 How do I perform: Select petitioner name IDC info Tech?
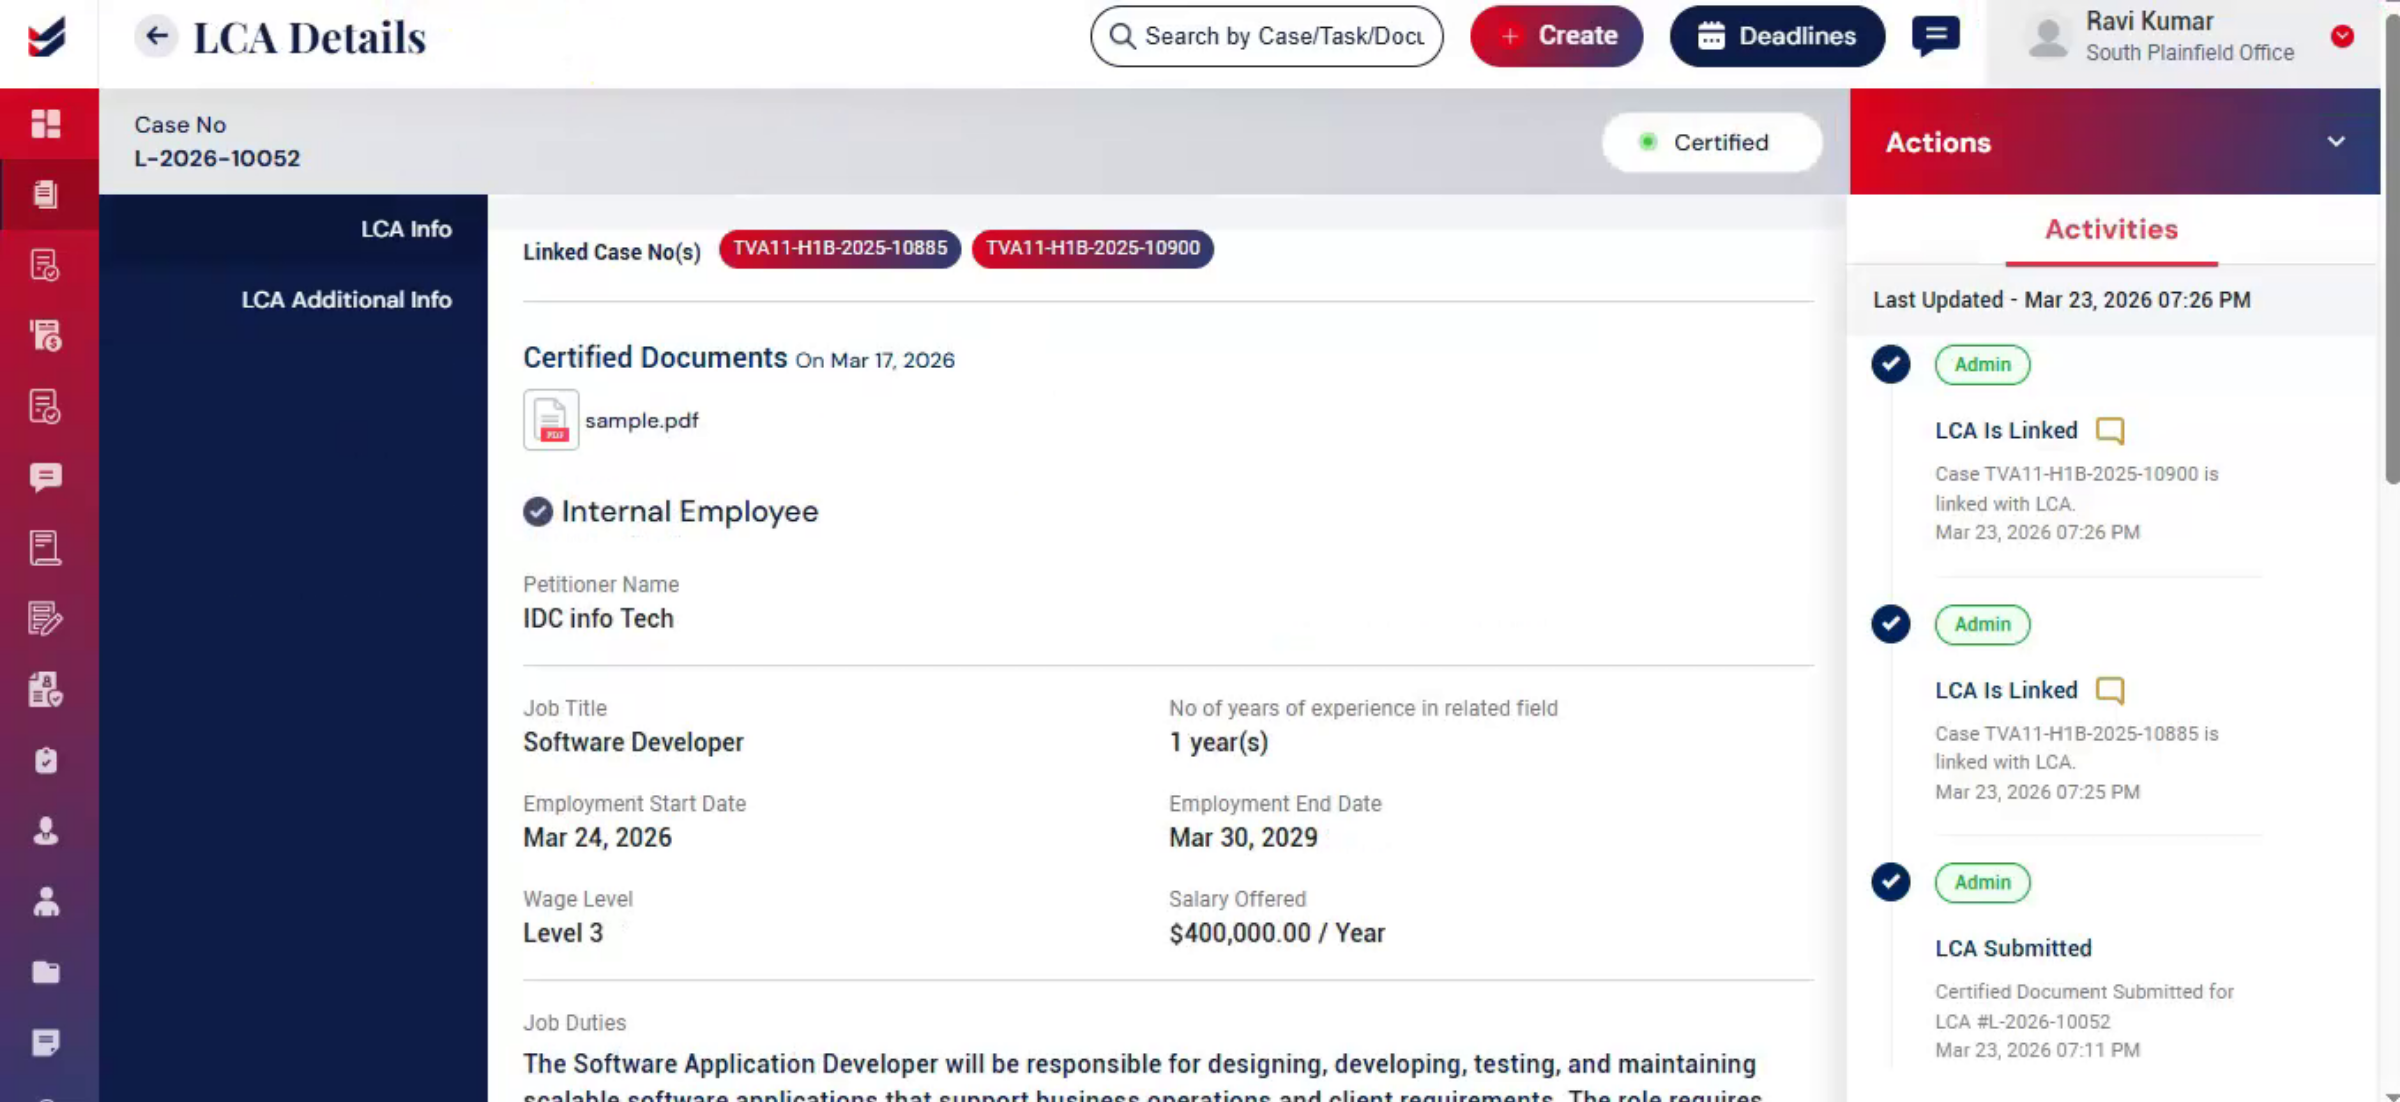(x=598, y=619)
